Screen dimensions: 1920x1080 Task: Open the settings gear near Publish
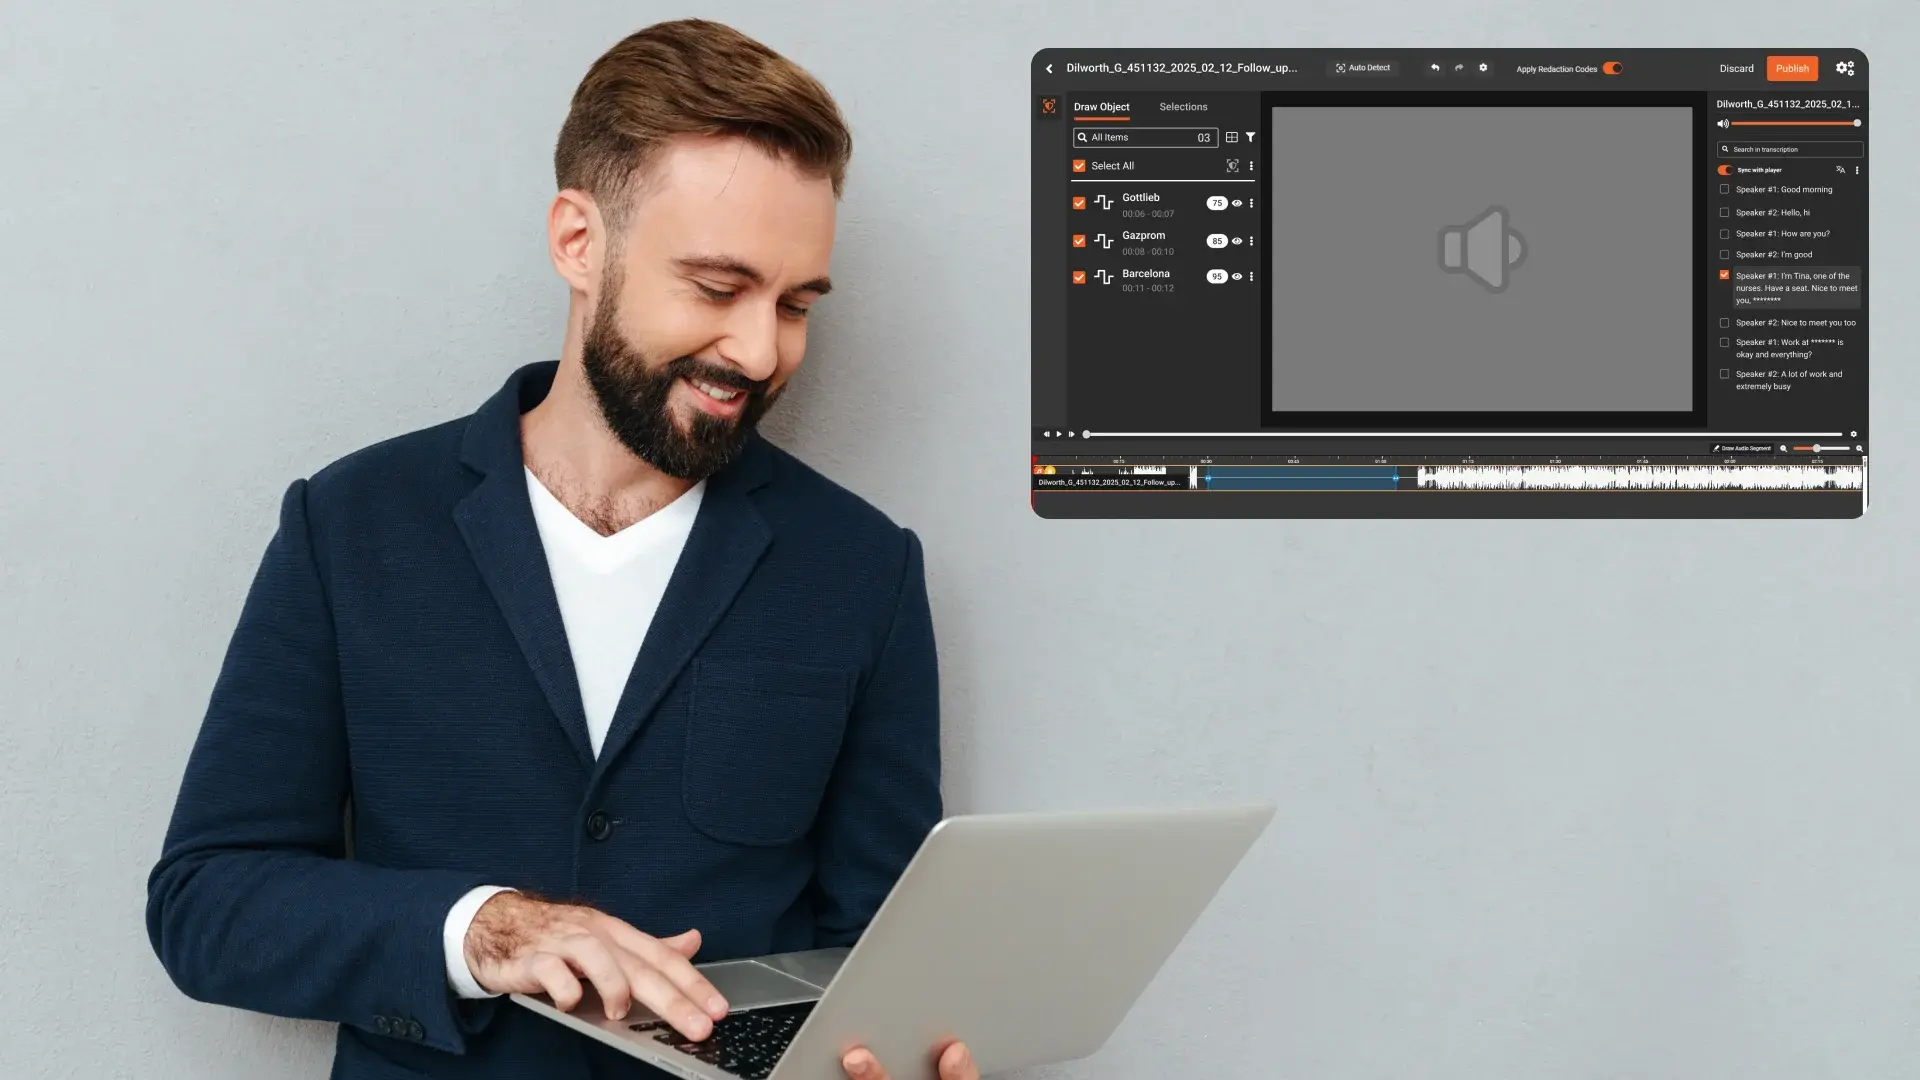coord(1845,68)
